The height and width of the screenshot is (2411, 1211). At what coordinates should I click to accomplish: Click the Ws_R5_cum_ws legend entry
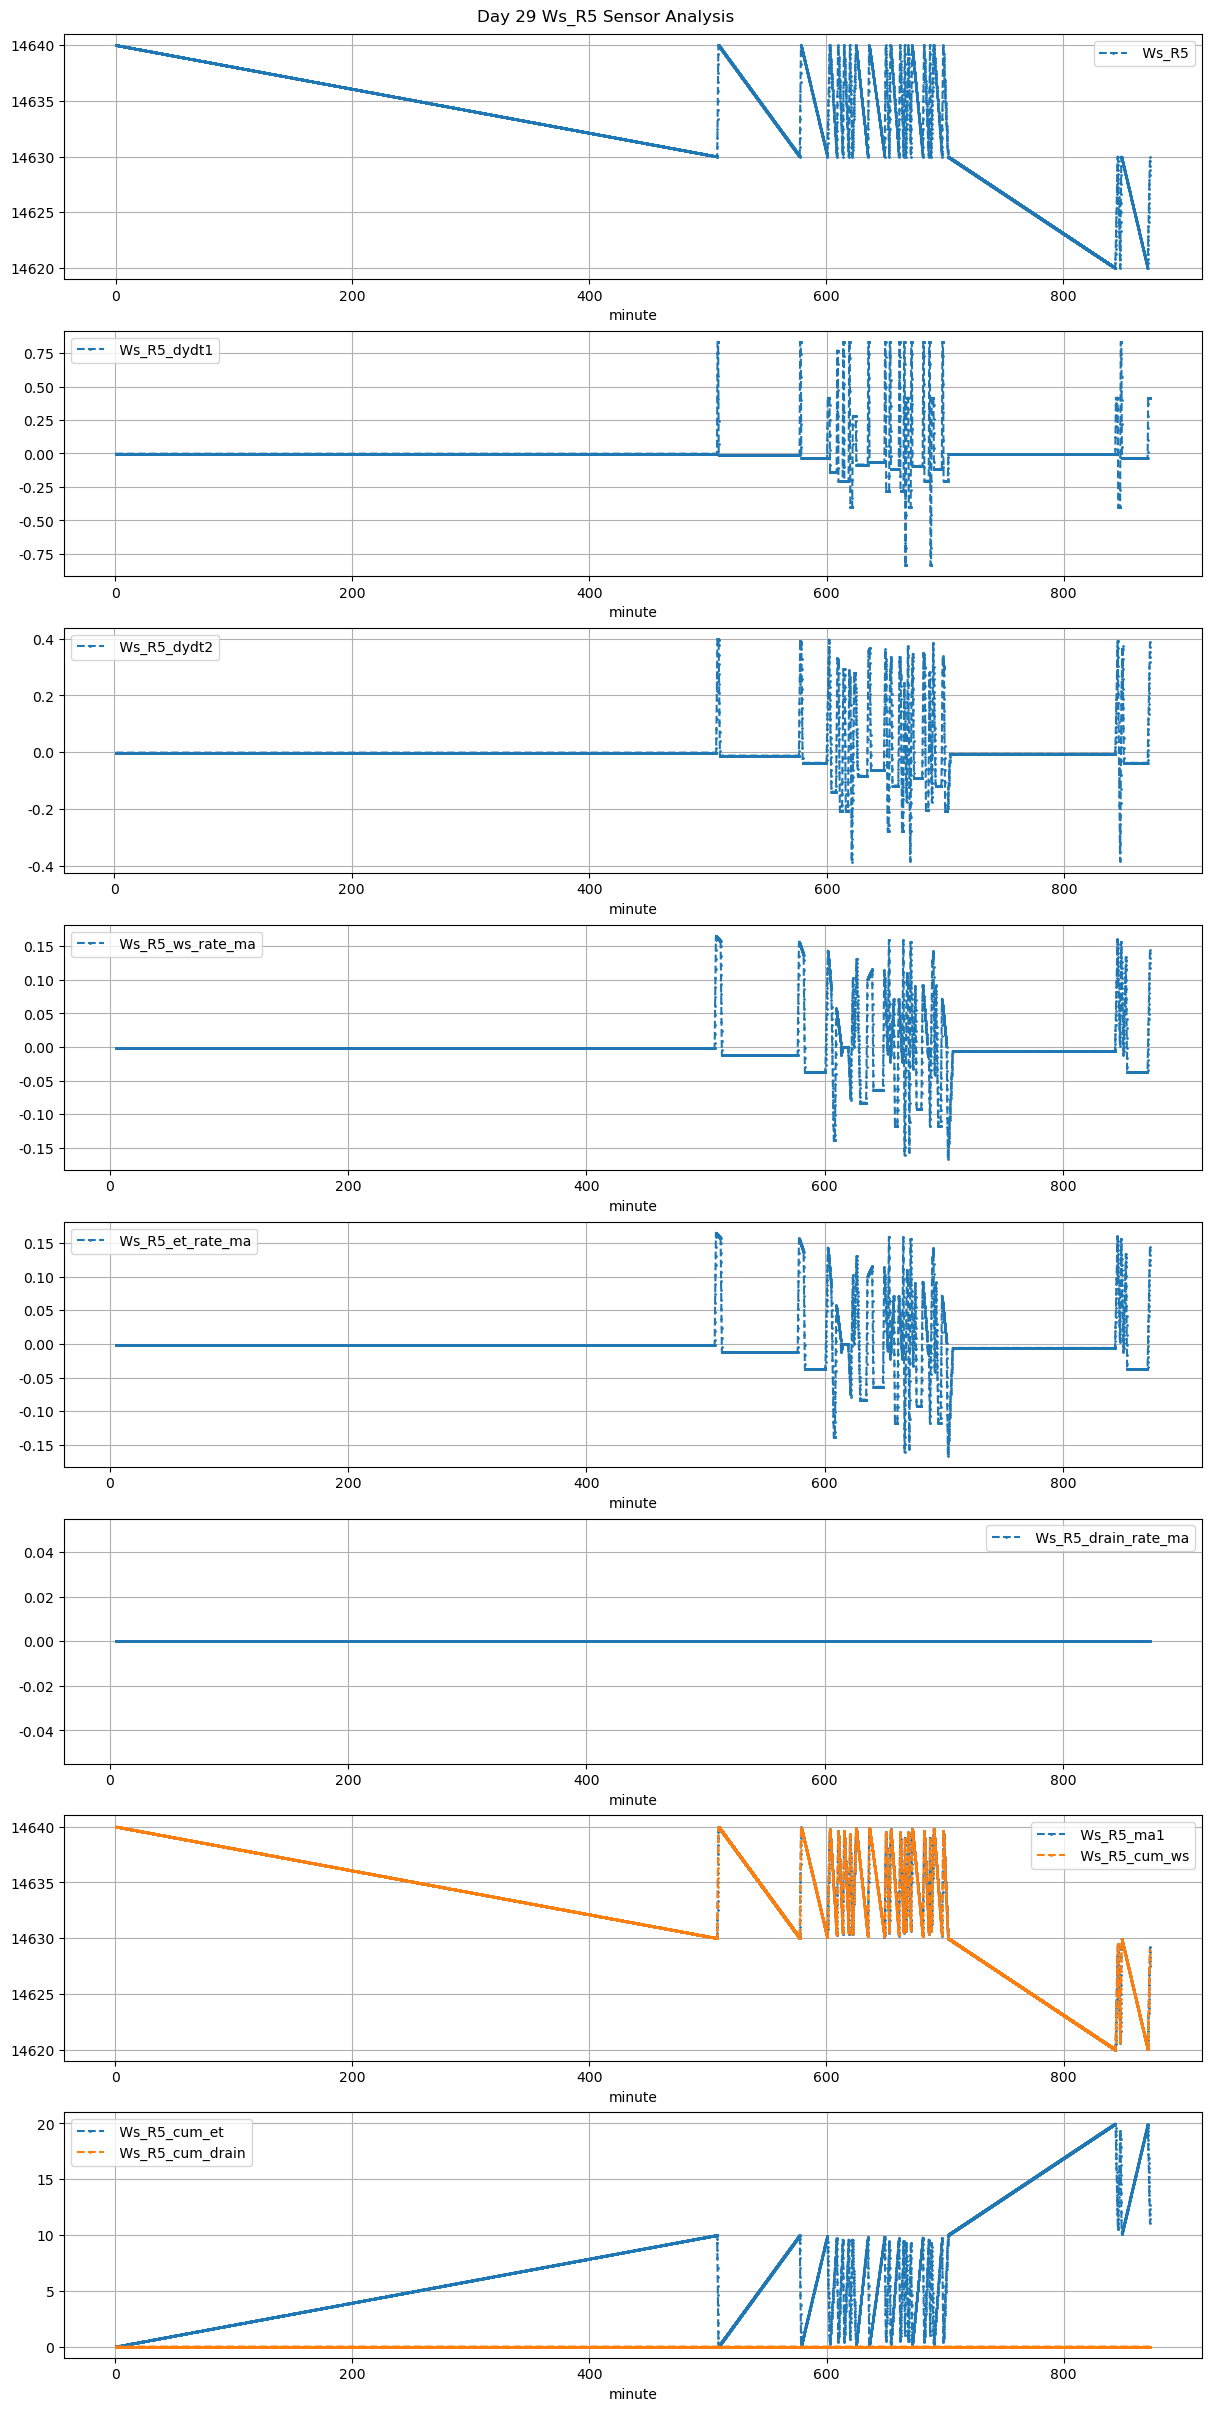[1134, 1856]
